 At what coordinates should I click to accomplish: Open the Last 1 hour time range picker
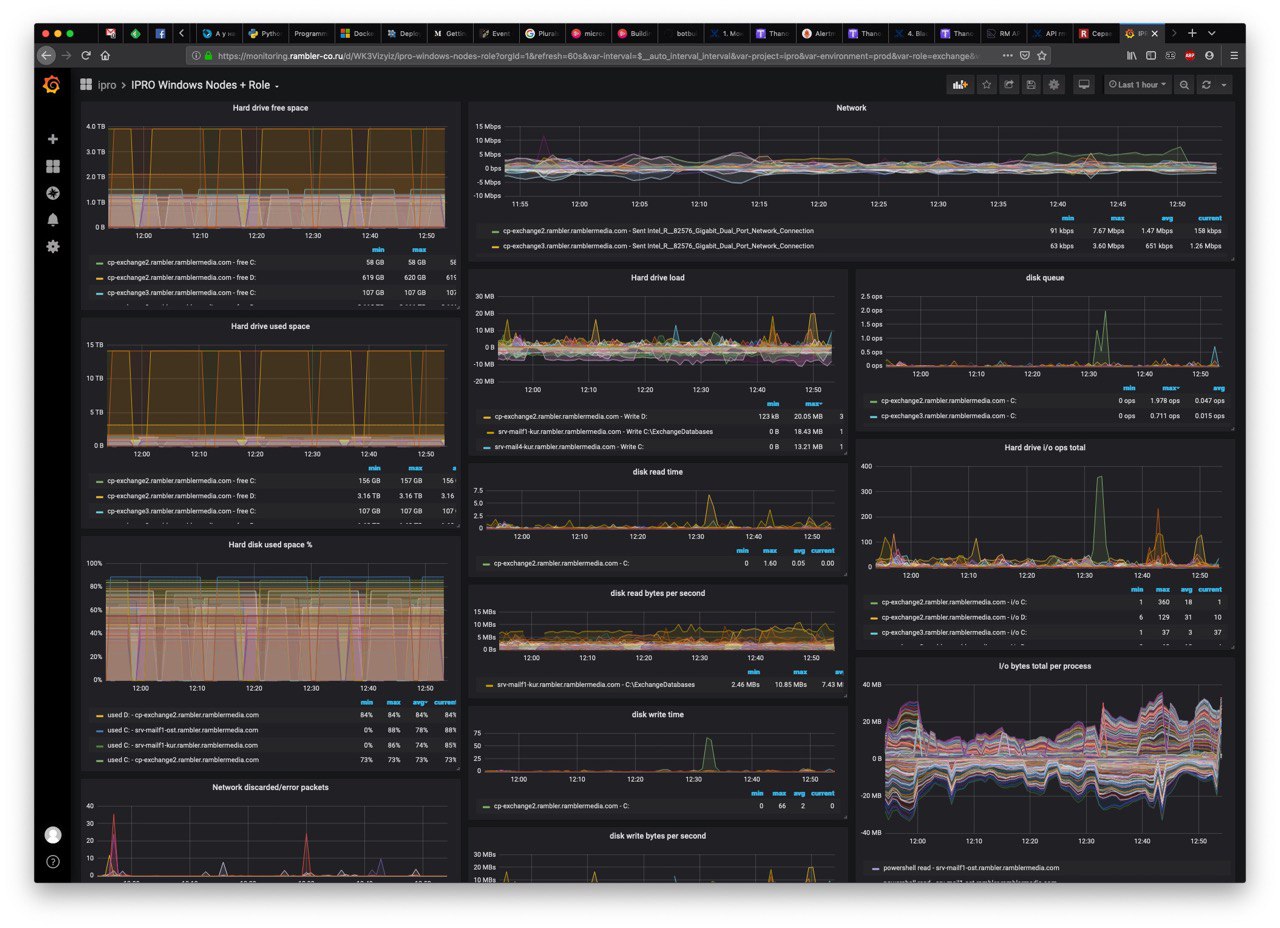coord(1137,85)
